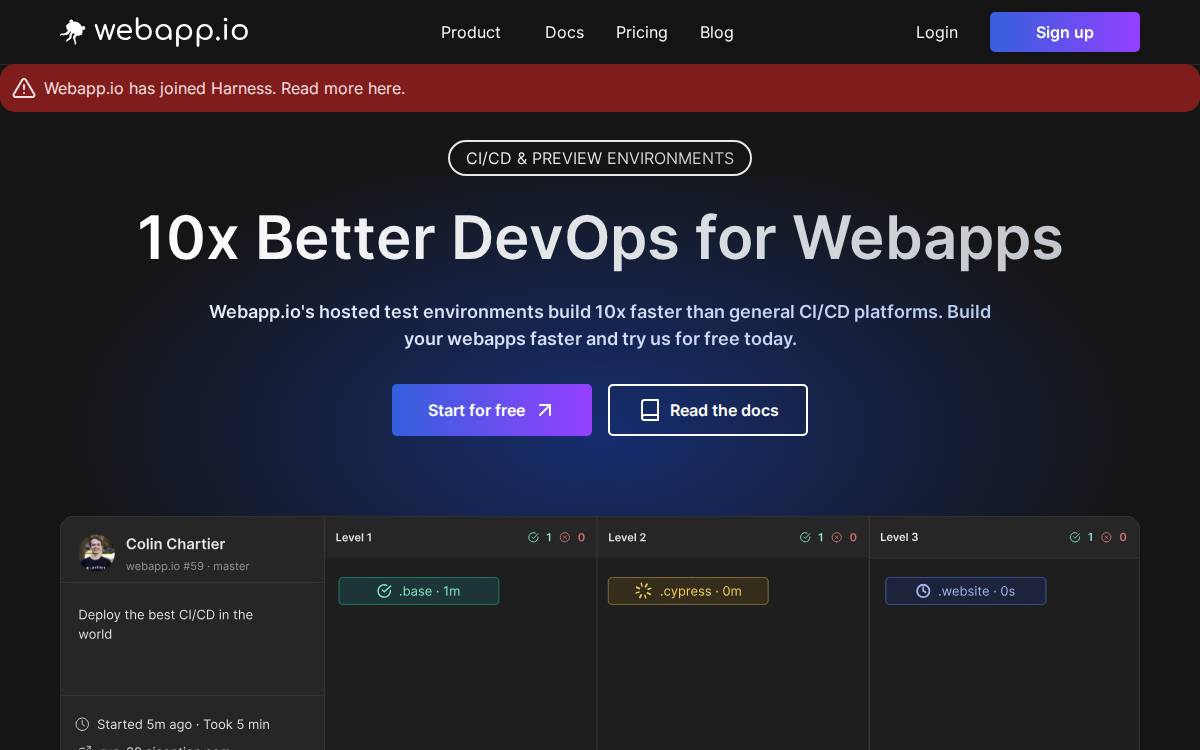1200x750 pixels.
Task: Click webapp.io #59 · master text
Action: coord(188,566)
